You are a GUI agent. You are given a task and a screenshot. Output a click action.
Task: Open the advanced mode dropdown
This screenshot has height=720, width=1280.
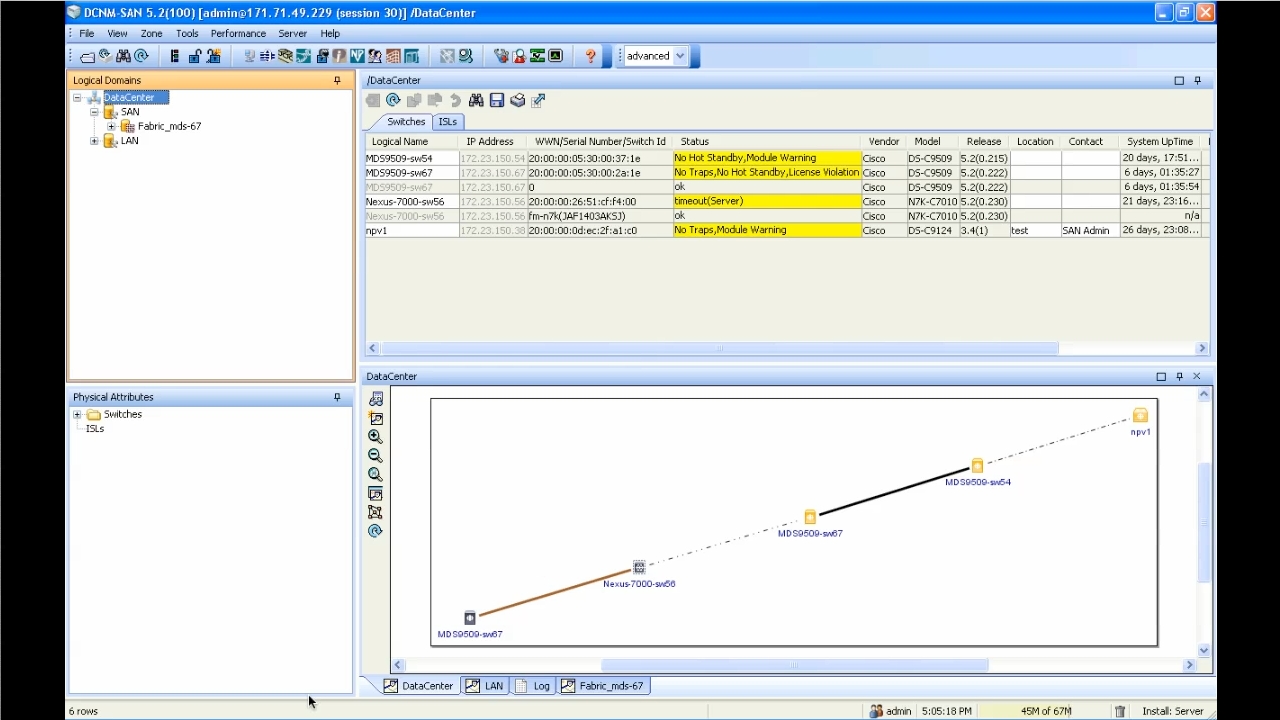click(x=680, y=56)
